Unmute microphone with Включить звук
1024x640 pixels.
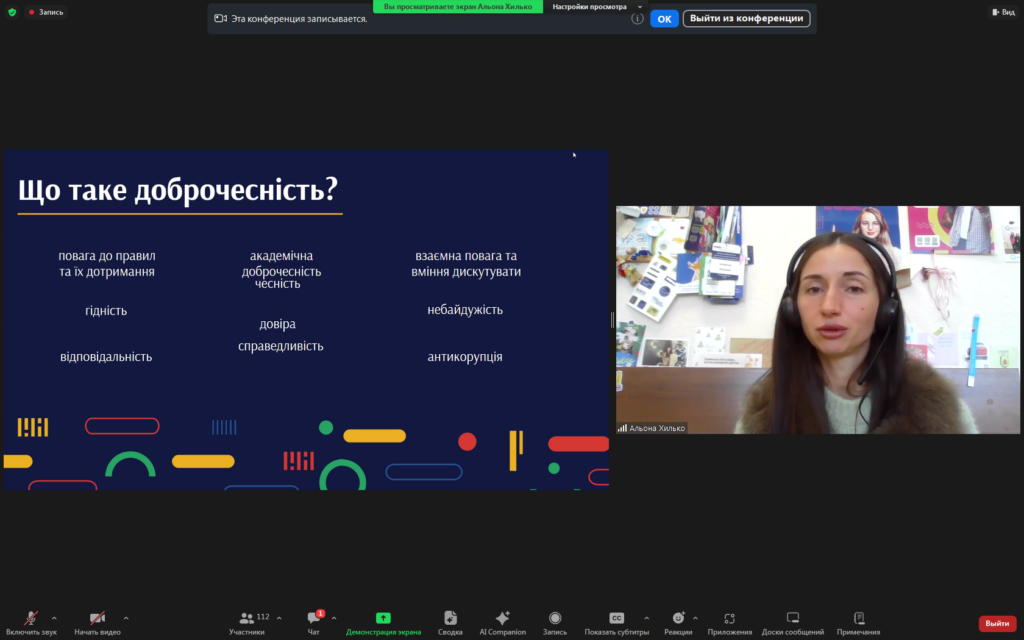[x=31, y=622]
